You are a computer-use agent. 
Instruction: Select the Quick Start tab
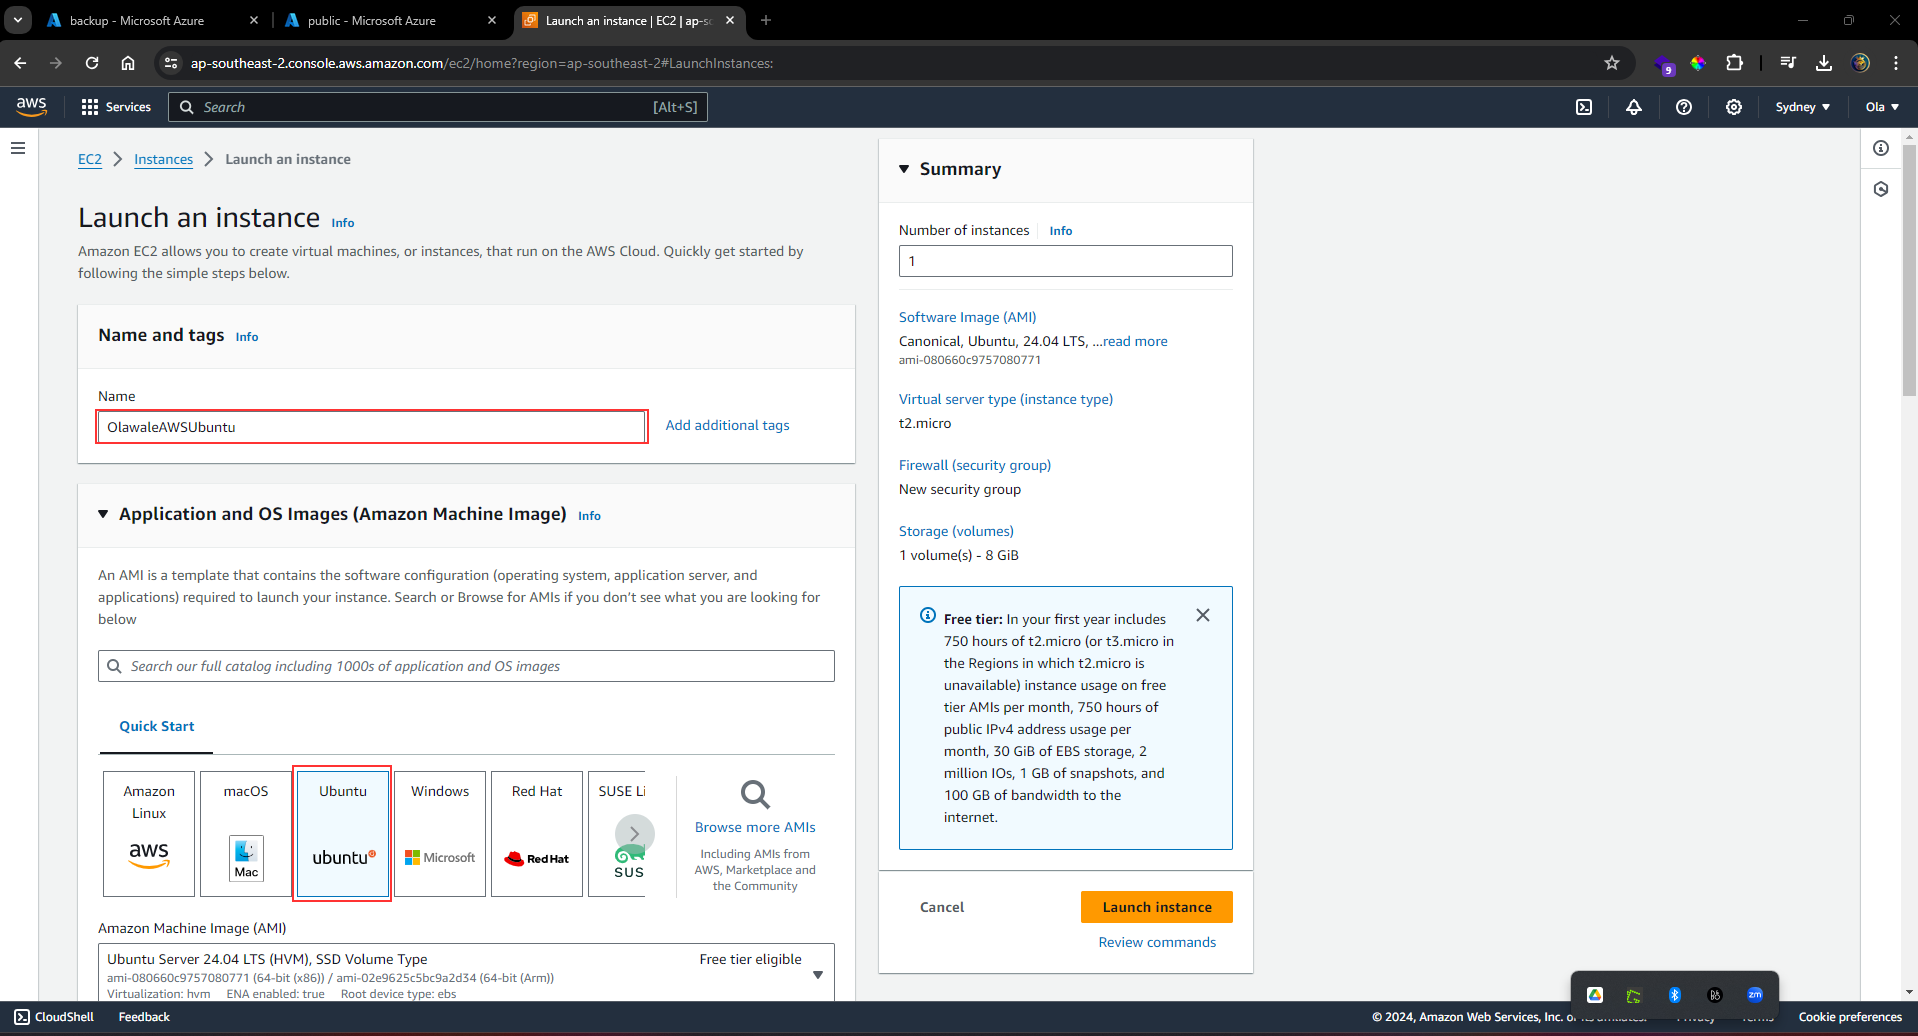click(157, 726)
